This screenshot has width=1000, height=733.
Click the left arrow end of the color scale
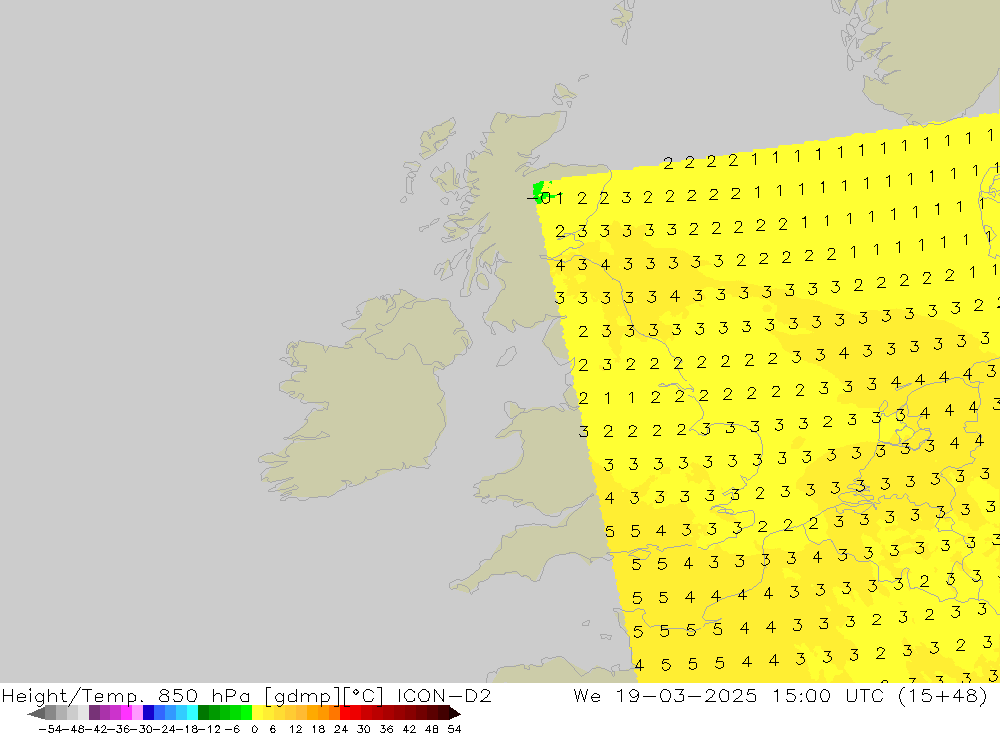pyautogui.click(x=36, y=713)
